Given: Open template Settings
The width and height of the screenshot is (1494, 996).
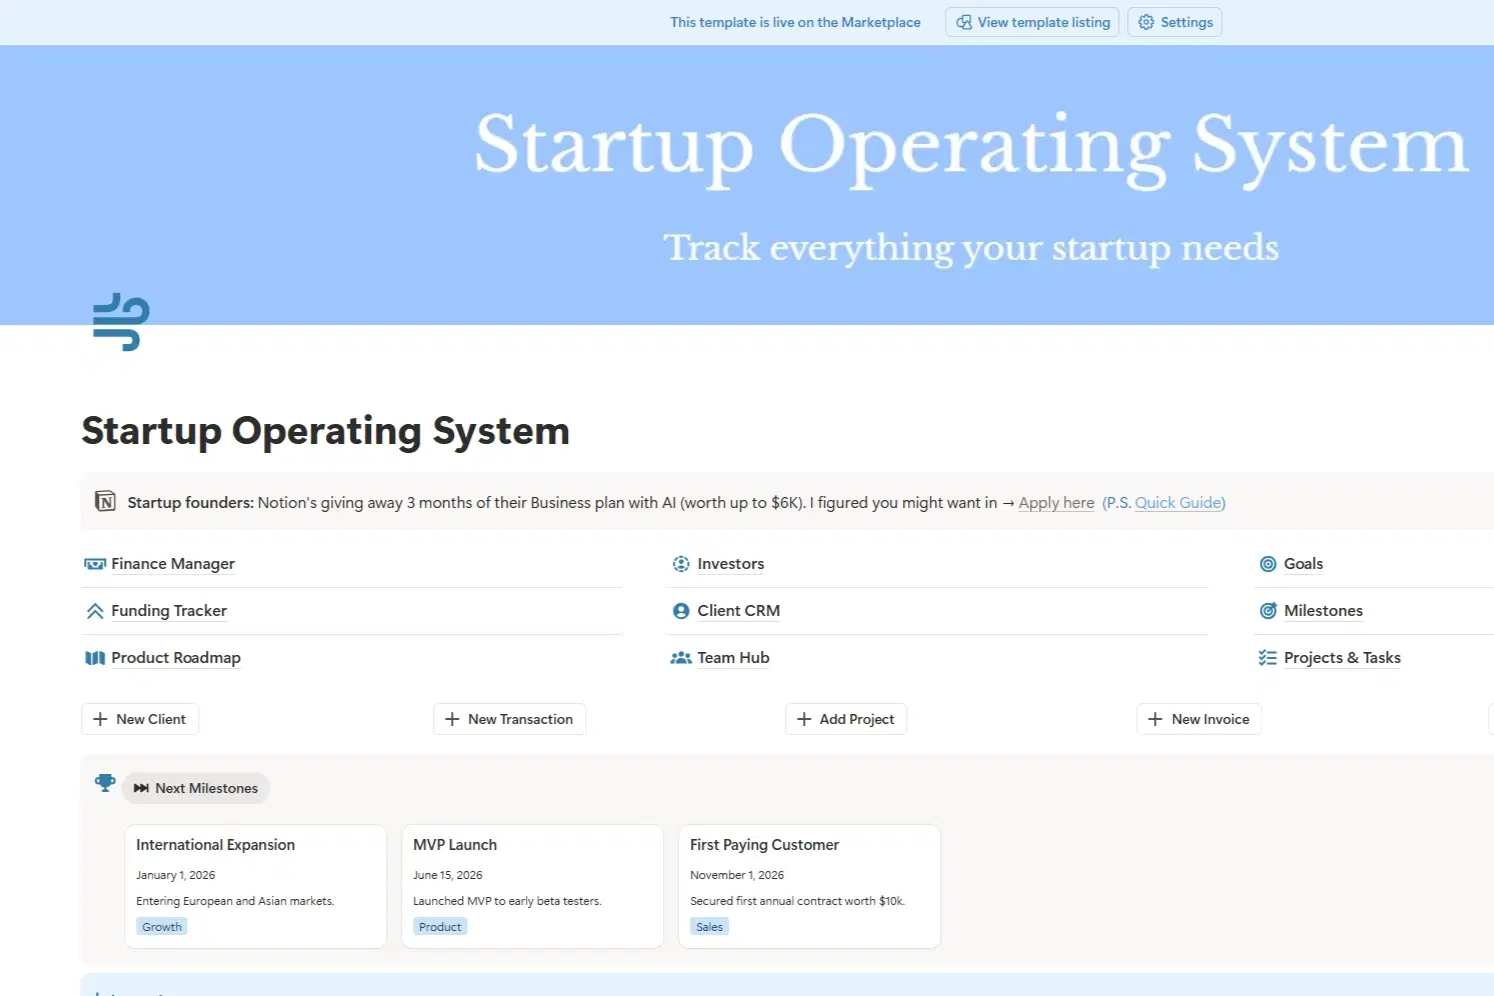Looking at the screenshot, I should (1175, 22).
